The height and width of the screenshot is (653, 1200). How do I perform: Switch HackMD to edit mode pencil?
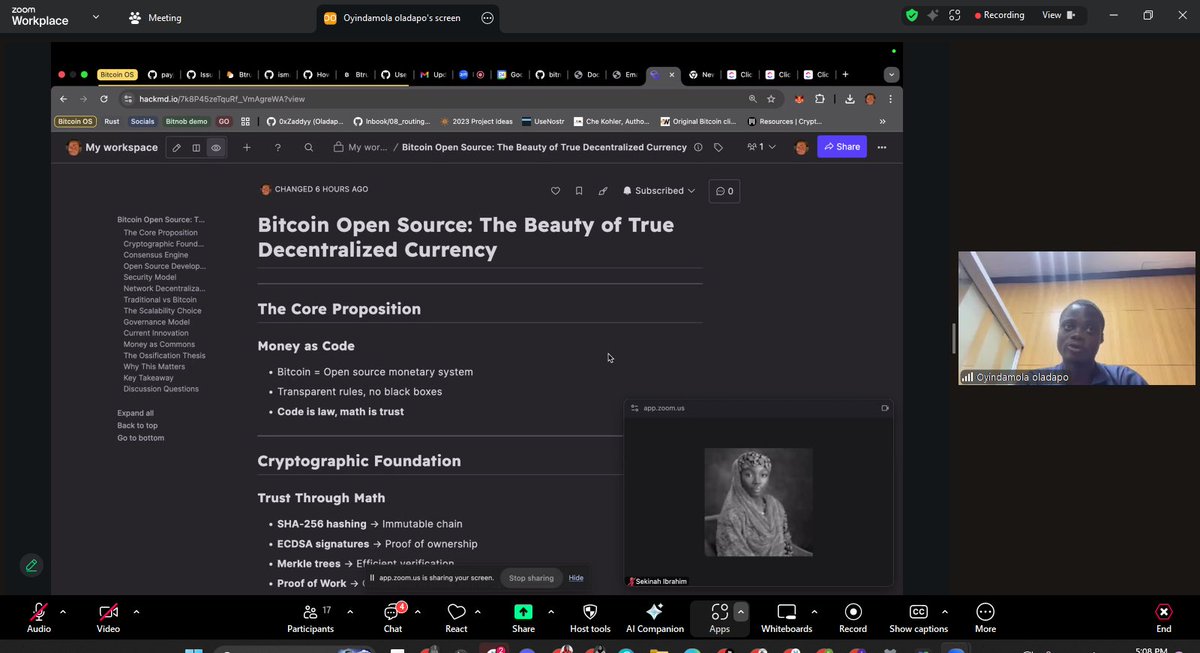pos(176,147)
